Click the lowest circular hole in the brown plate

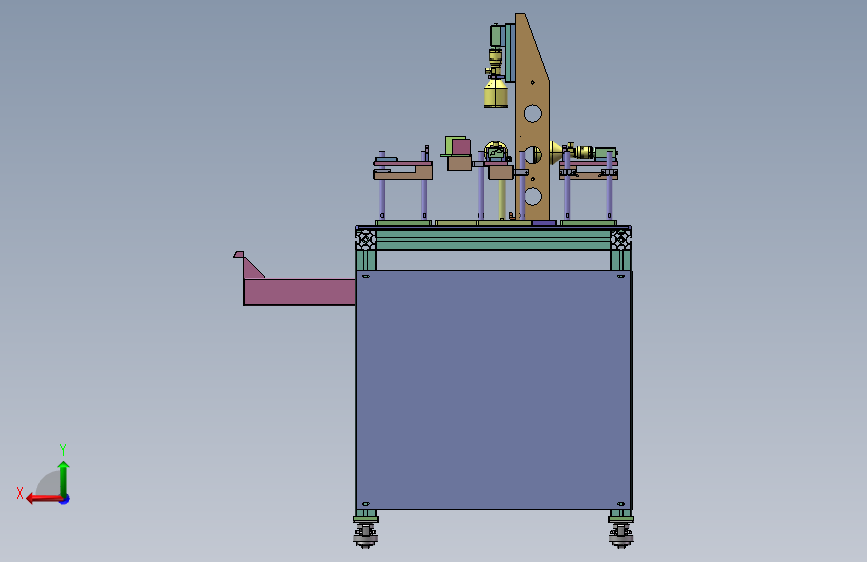(x=533, y=196)
